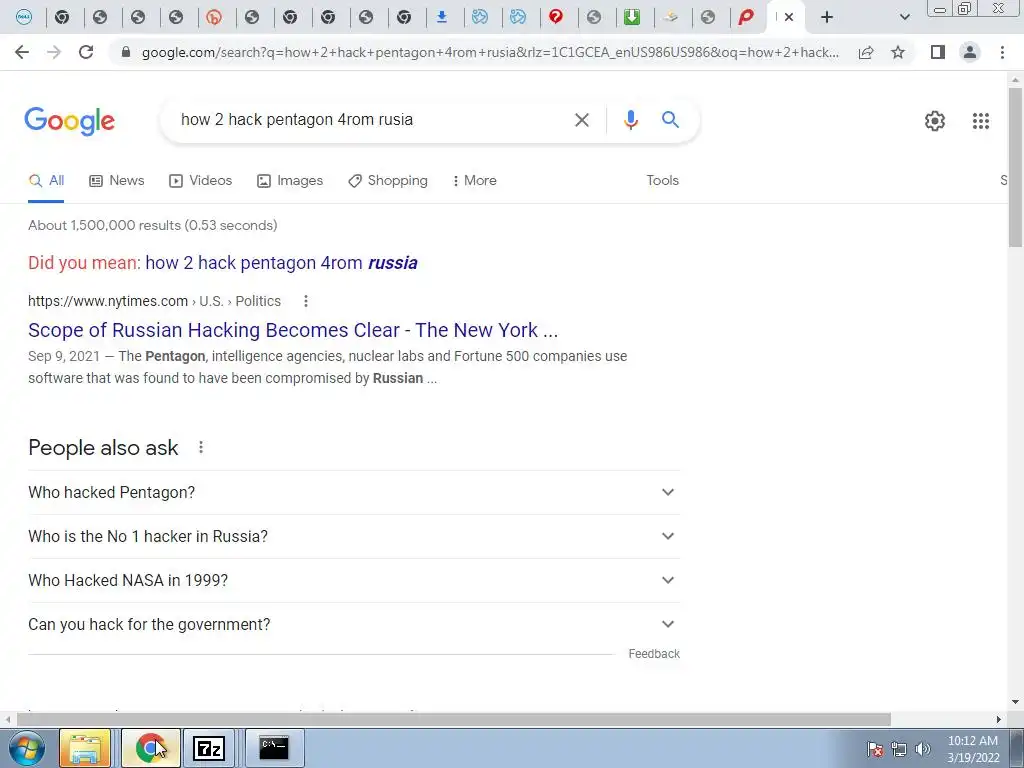Image resolution: width=1024 pixels, height=768 pixels.
Task: Click the forward navigation arrow
Action: [x=54, y=52]
